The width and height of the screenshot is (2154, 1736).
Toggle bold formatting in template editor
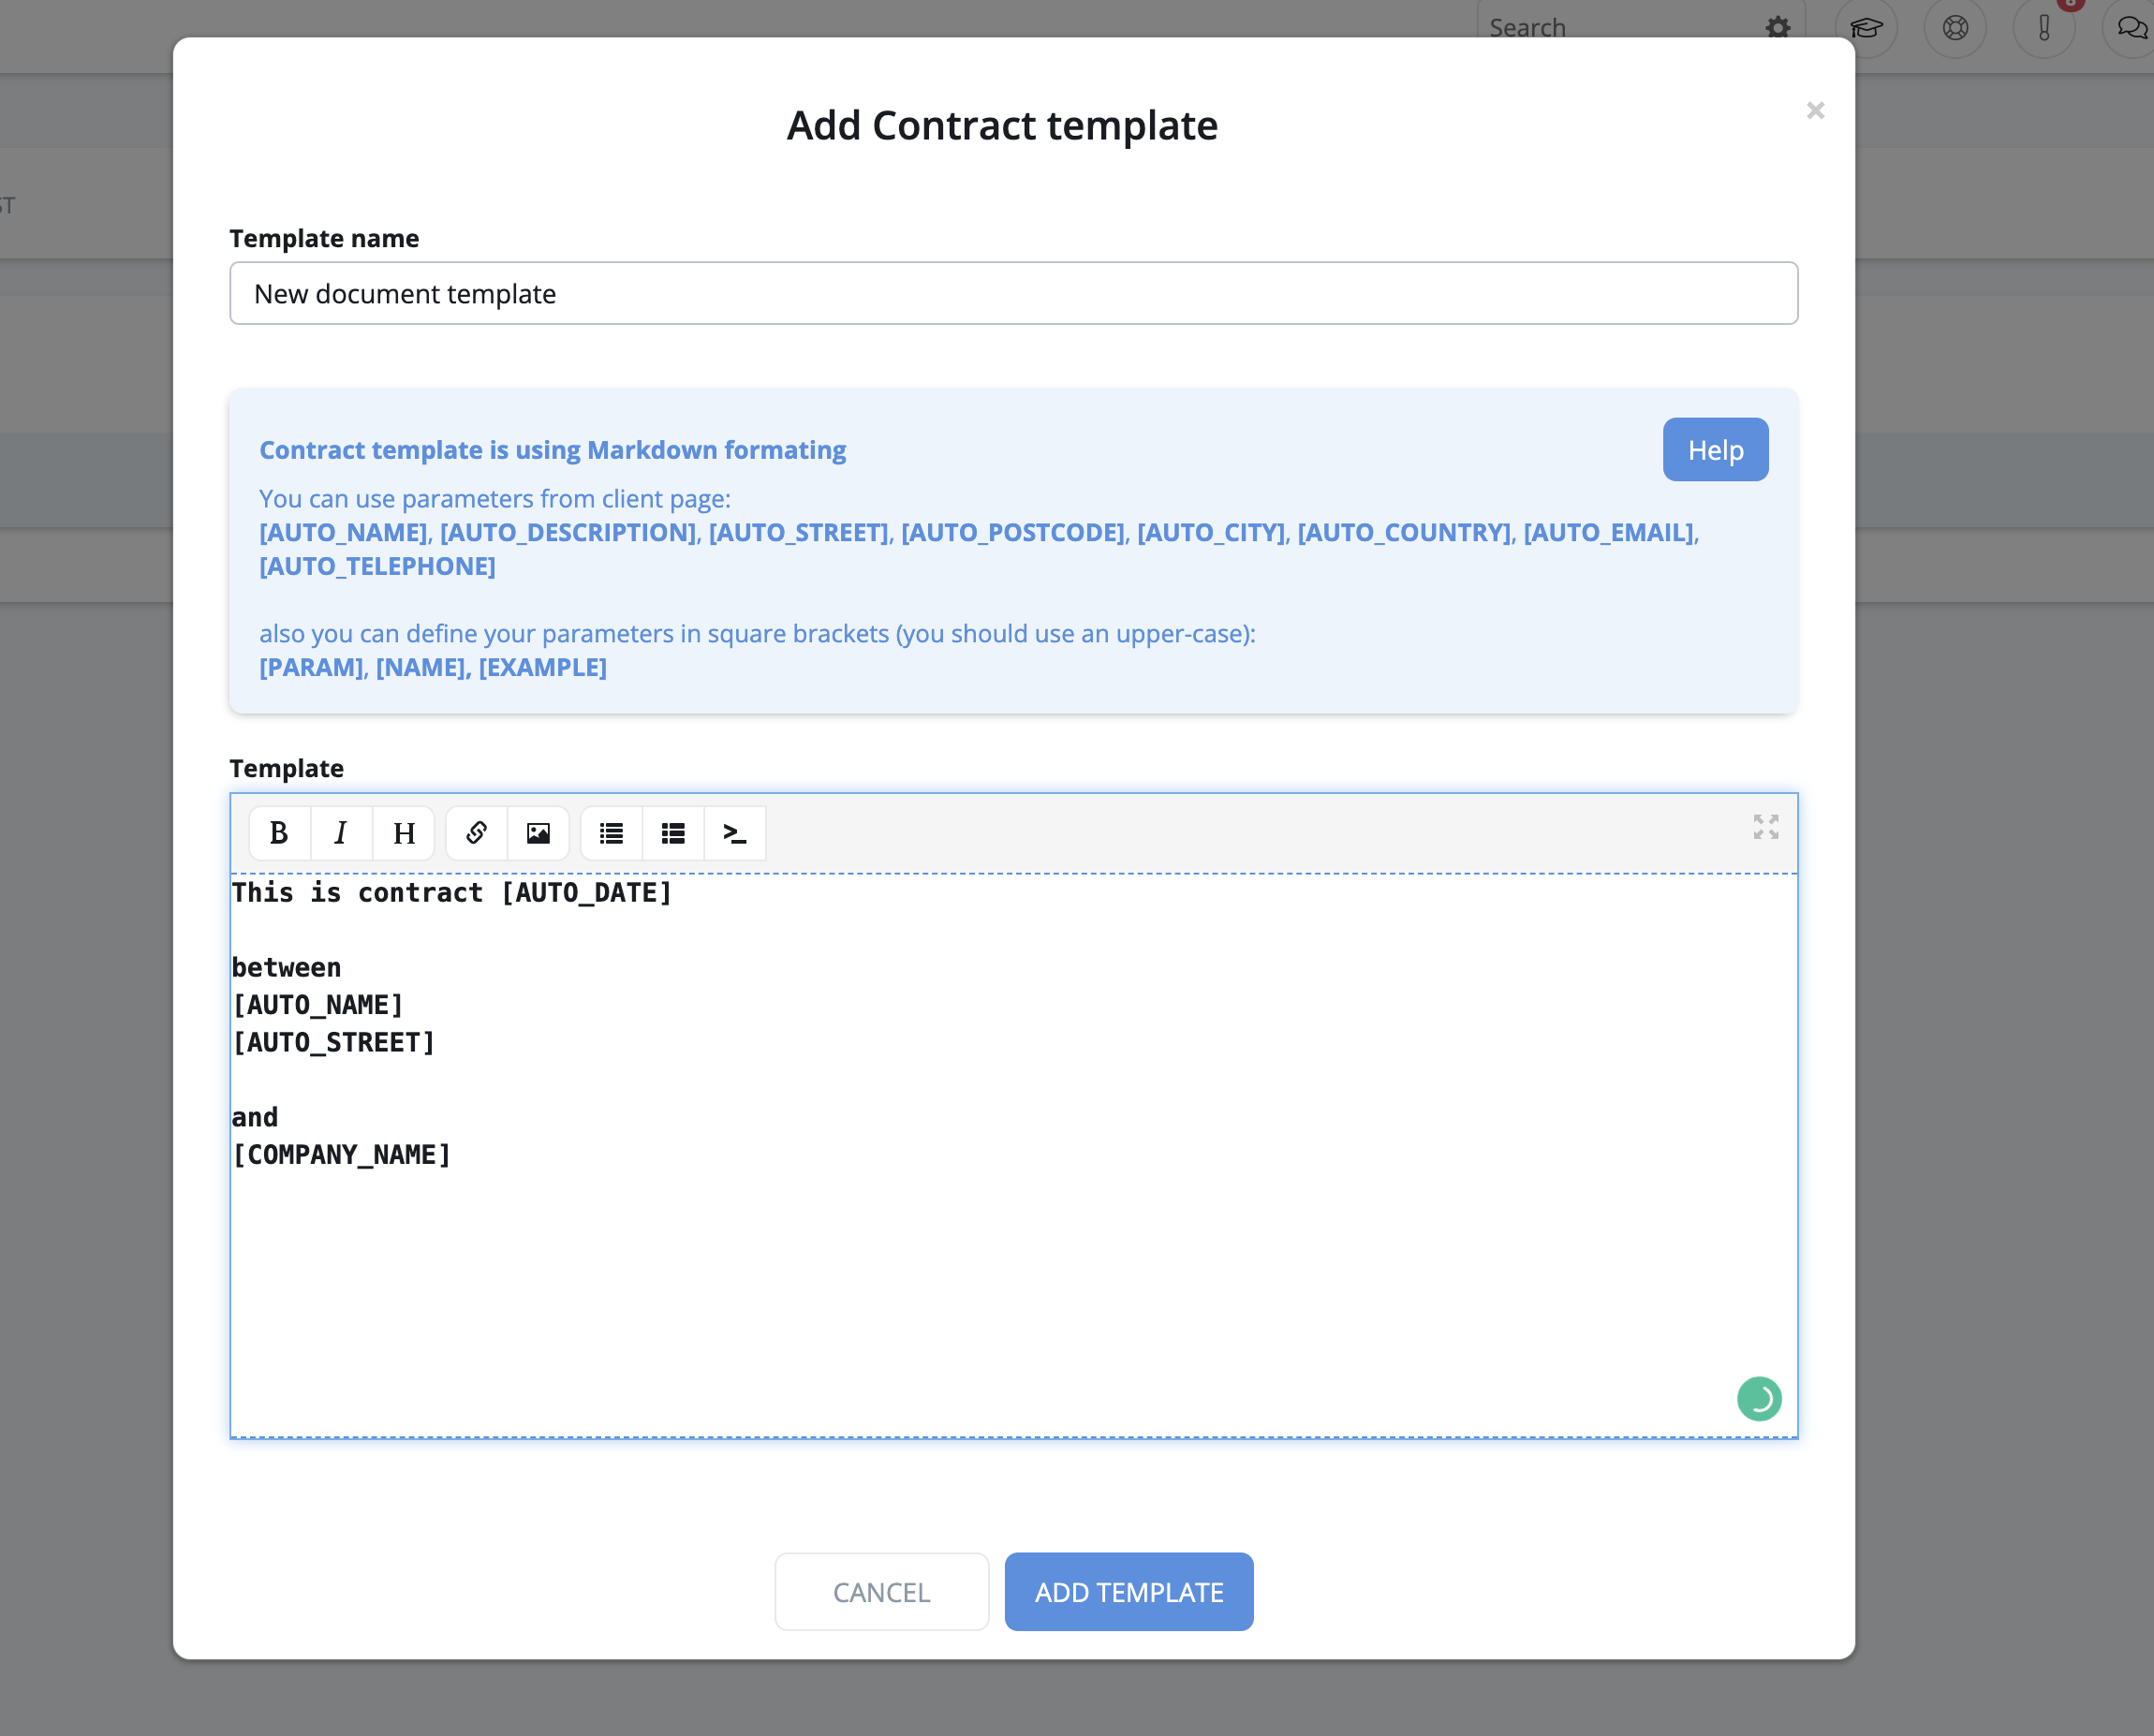(x=279, y=833)
